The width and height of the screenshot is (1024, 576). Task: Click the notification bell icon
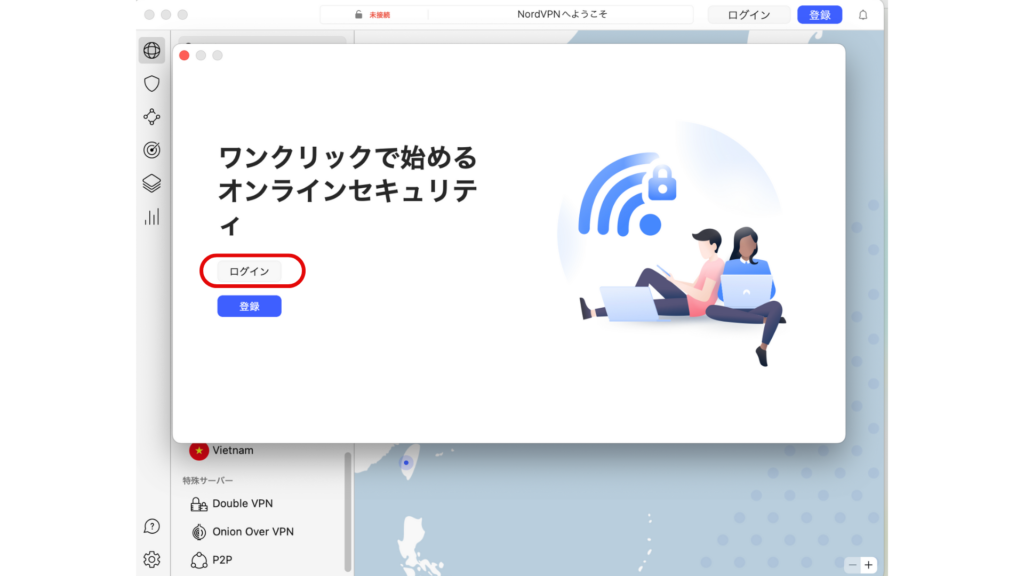tap(863, 15)
